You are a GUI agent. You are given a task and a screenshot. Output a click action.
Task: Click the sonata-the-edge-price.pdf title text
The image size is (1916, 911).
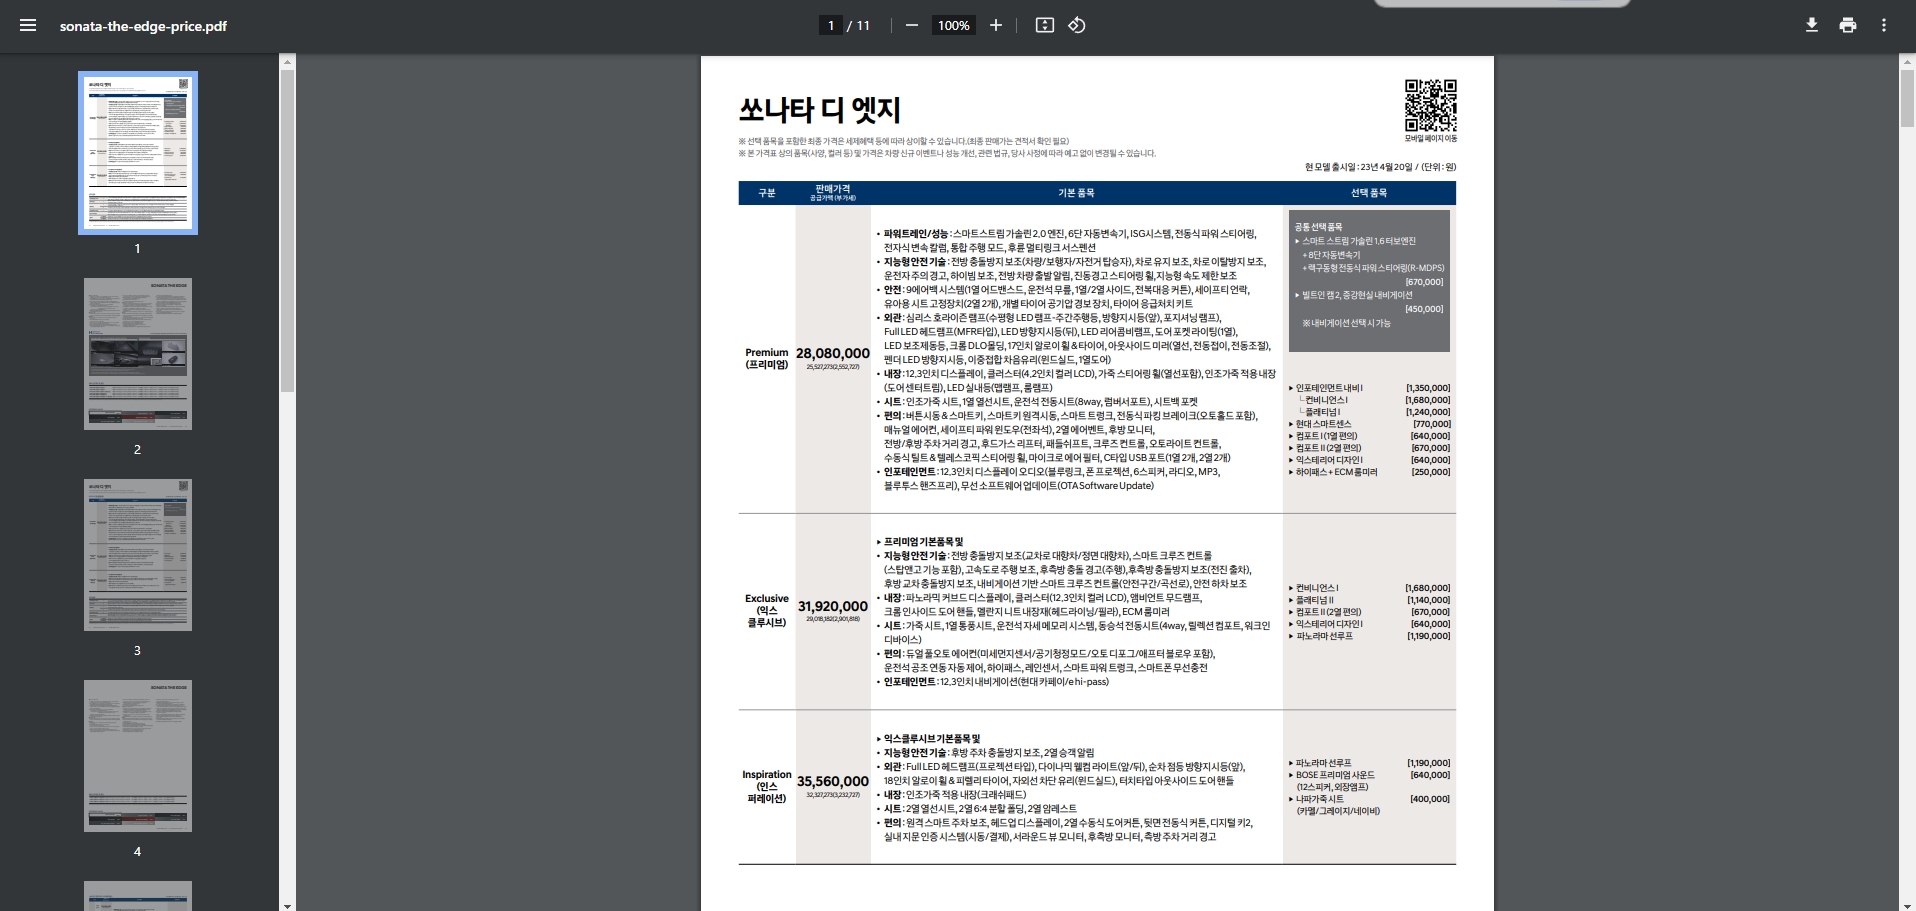(142, 27)
